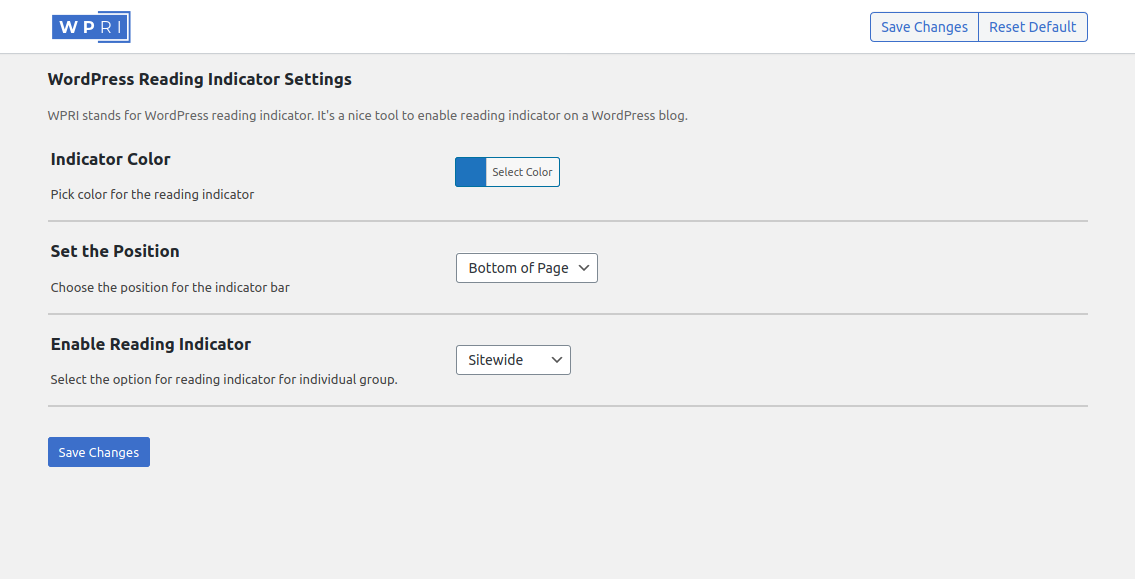Open the Select Color picker button
This screenshot has width=1135, height=579.
coord(523,172)
